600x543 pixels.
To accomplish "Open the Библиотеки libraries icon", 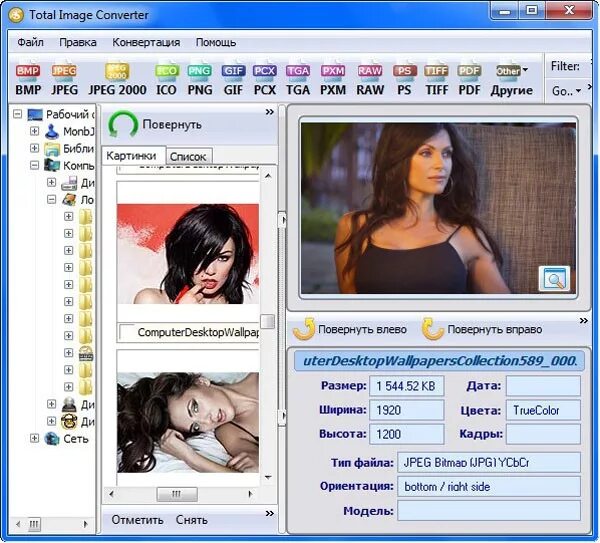I will coord(52,148).
